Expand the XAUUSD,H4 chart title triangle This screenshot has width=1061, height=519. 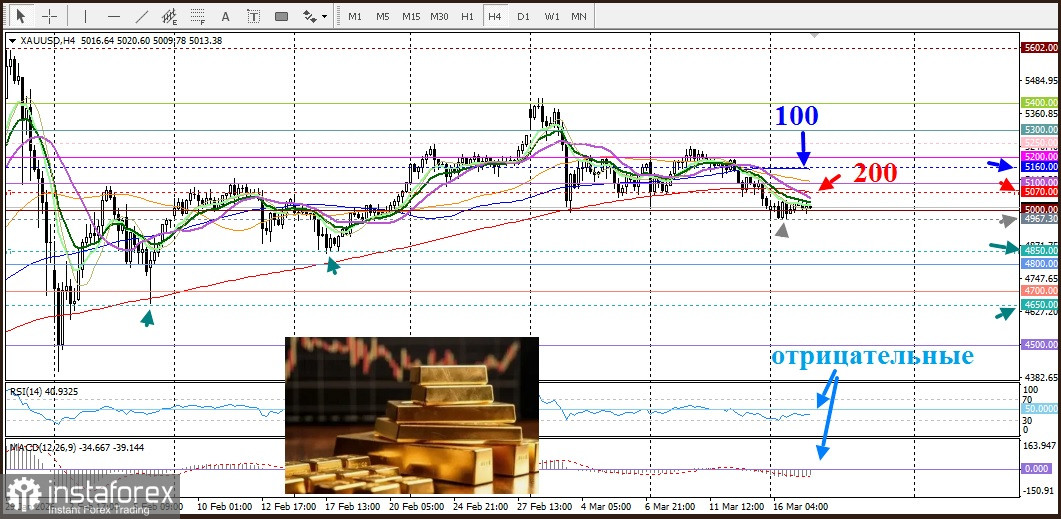pos(12,40)
